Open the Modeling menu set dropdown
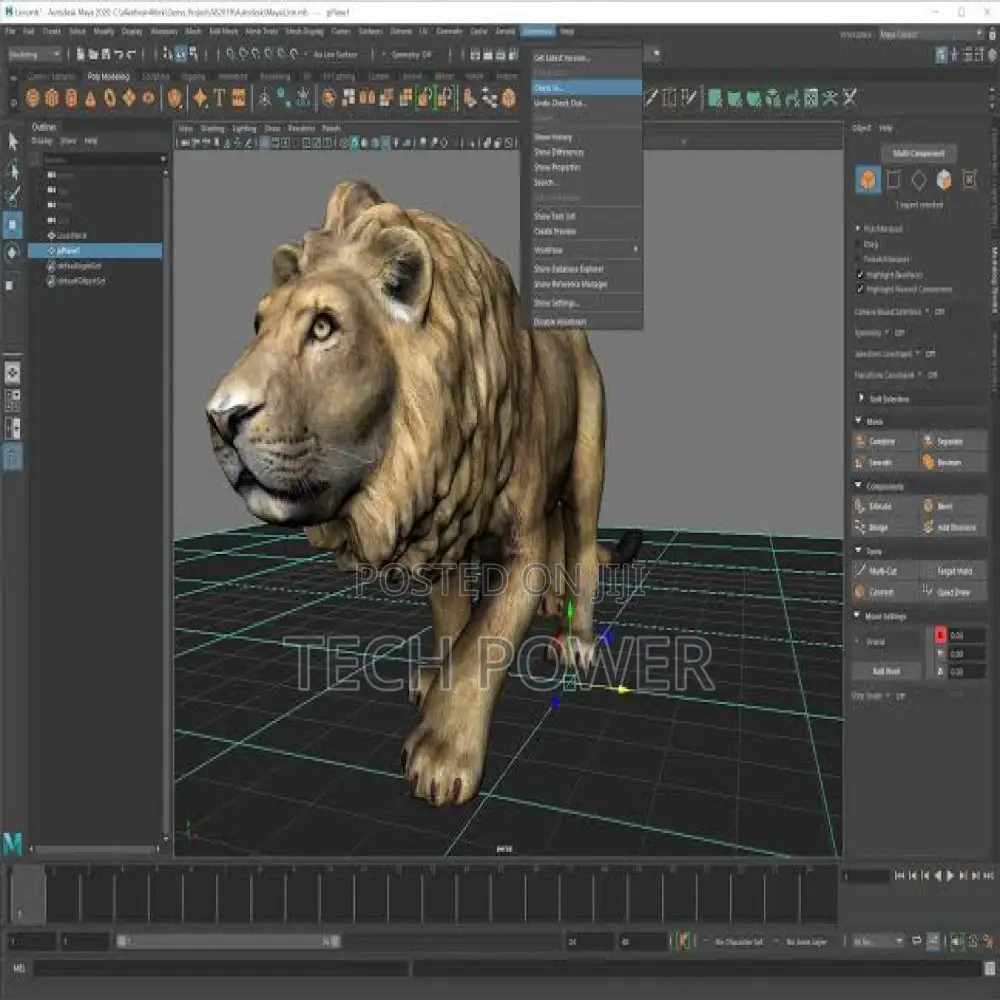The width and height of the screenshot is (1000, 1000). [34, 55]
